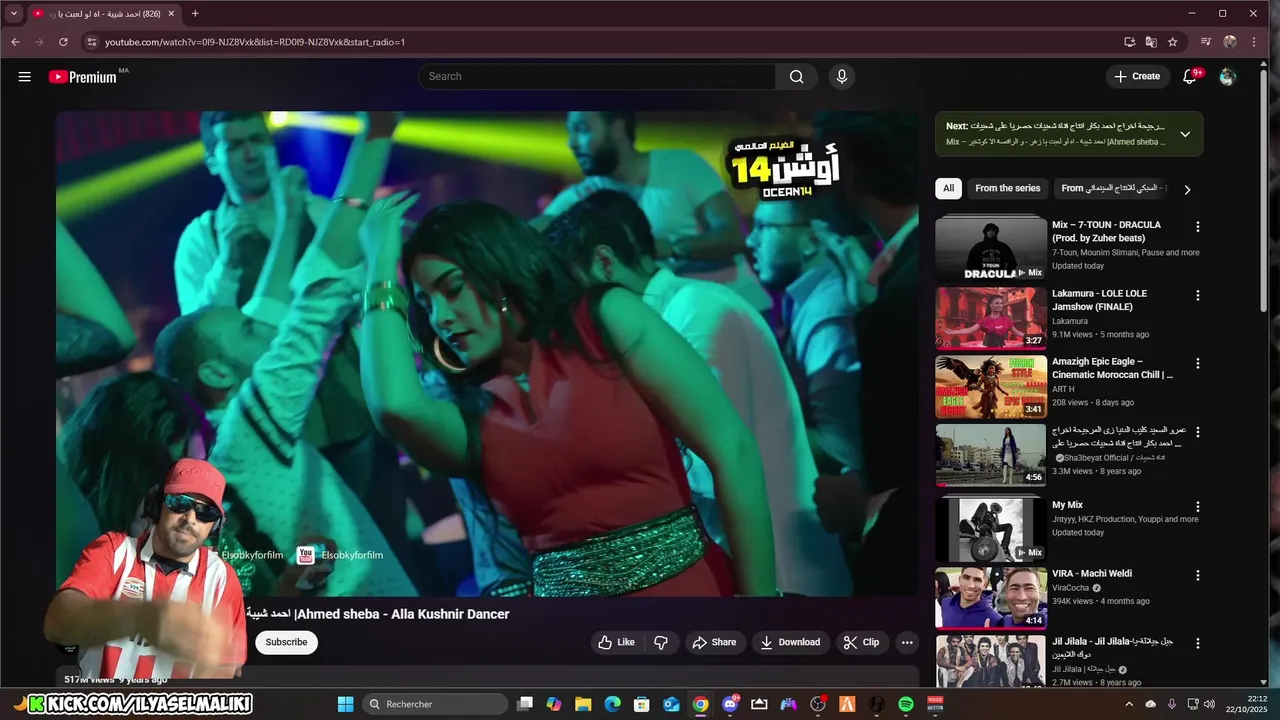Switch to the active YouTube browser tab
Screen dimensions: 1280x720
pyautogui.click(x=104, y=14)
